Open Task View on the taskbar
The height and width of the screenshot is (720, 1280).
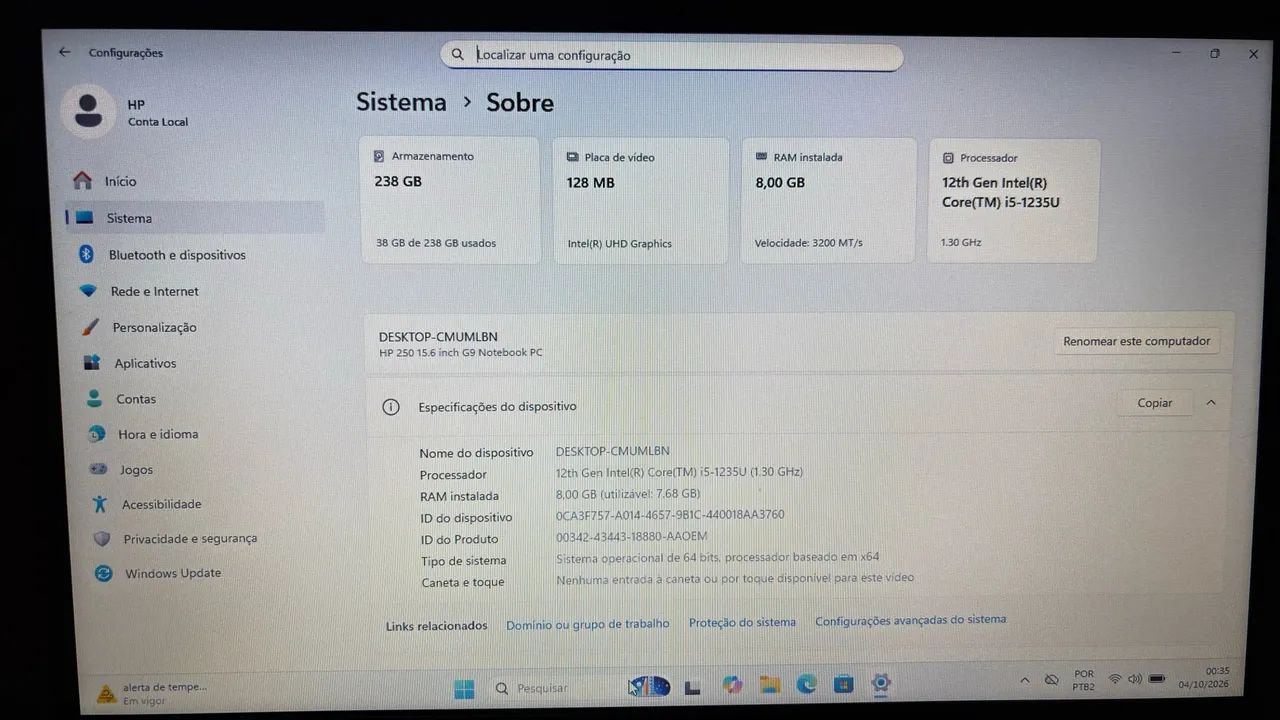pos(692,687)
